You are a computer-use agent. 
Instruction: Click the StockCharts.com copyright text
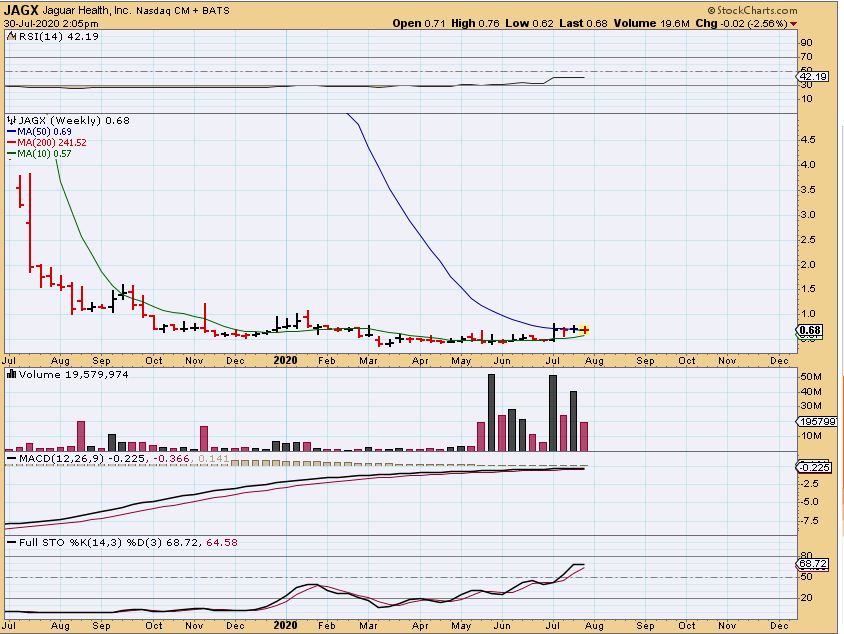coord(752,10)
